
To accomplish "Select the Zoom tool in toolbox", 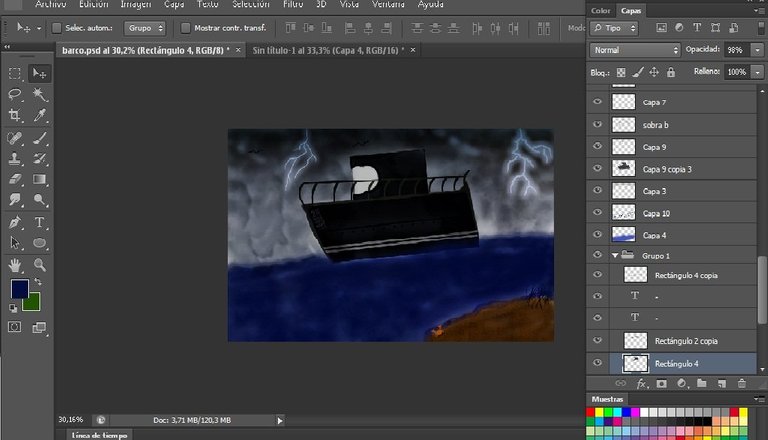I will 40,265.
